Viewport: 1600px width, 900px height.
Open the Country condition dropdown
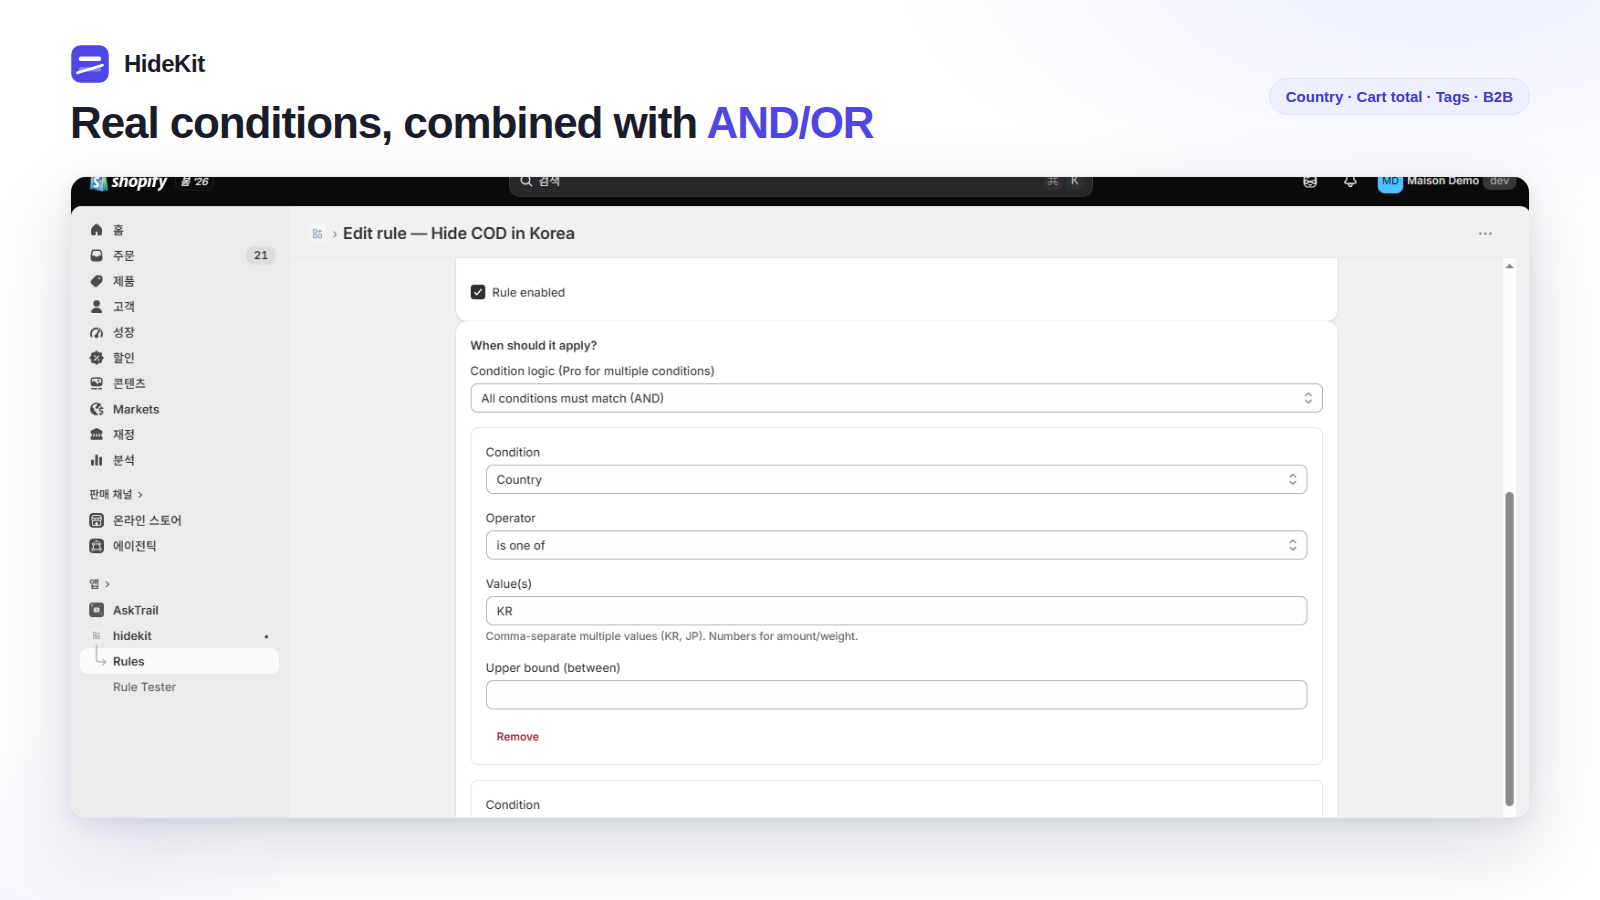[x=896, y=480]
